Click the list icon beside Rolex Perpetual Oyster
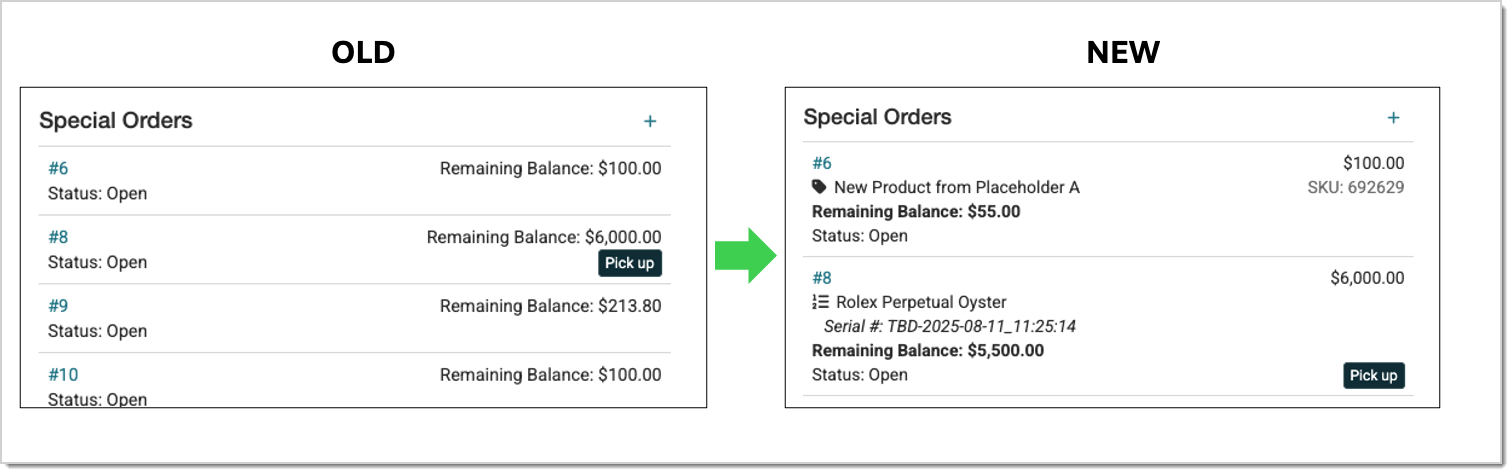This screenshot has height=474, width=1512. pyautogui.click(x=820, y=302)
